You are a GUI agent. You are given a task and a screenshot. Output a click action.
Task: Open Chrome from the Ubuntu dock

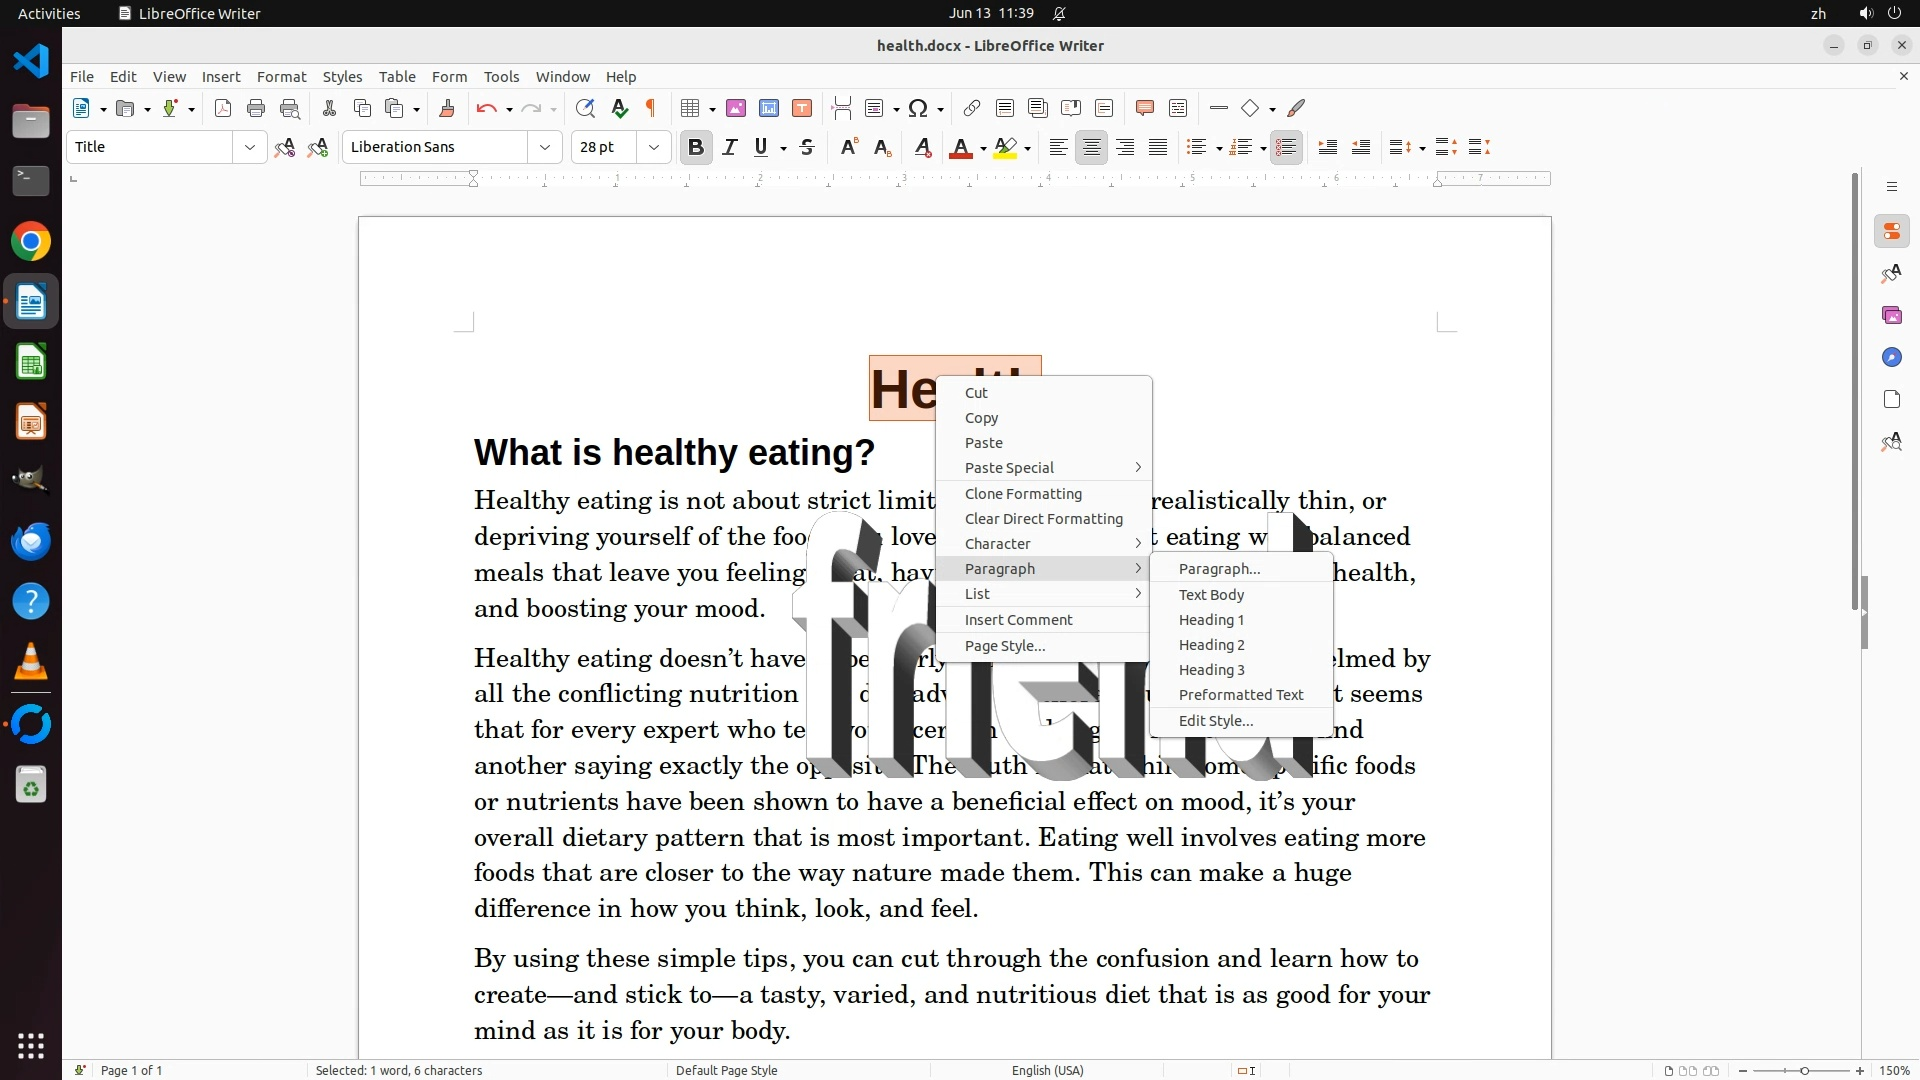coord(31,242)
